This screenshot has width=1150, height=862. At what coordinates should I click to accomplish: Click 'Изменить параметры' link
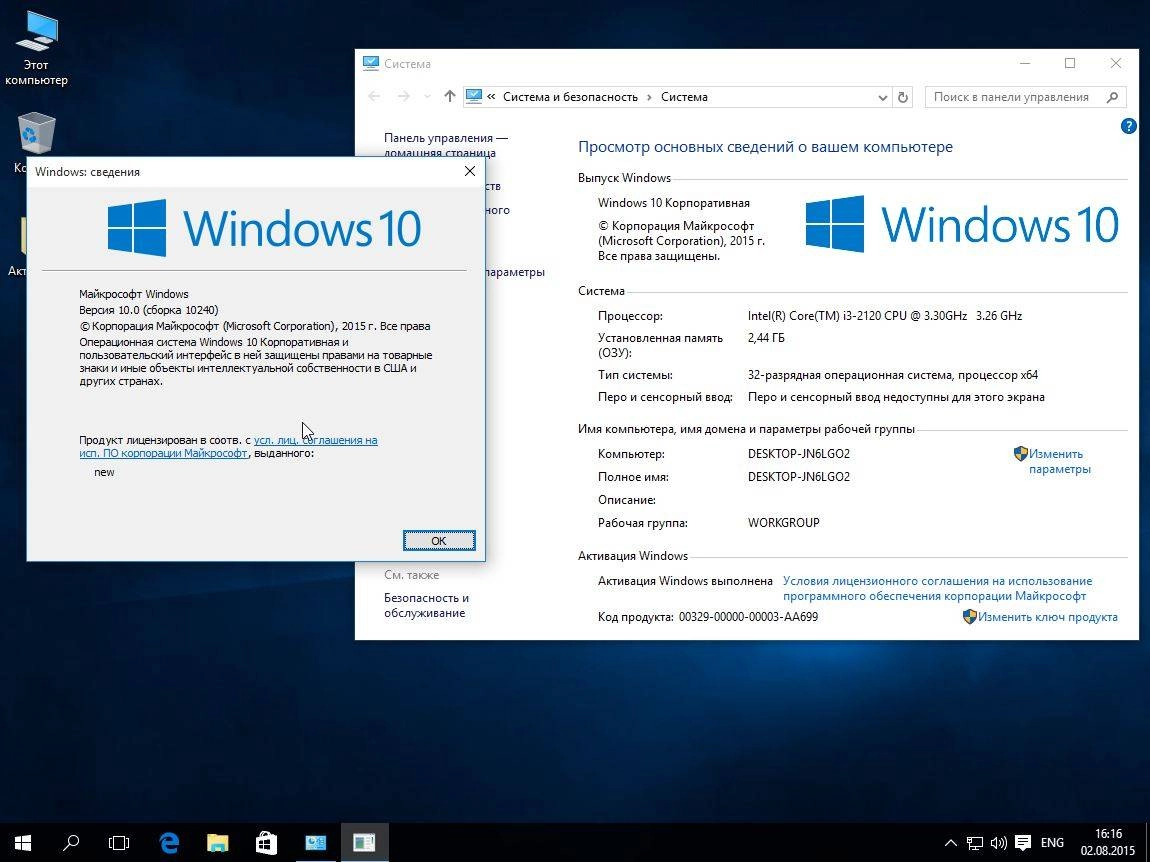[1059, 461]
